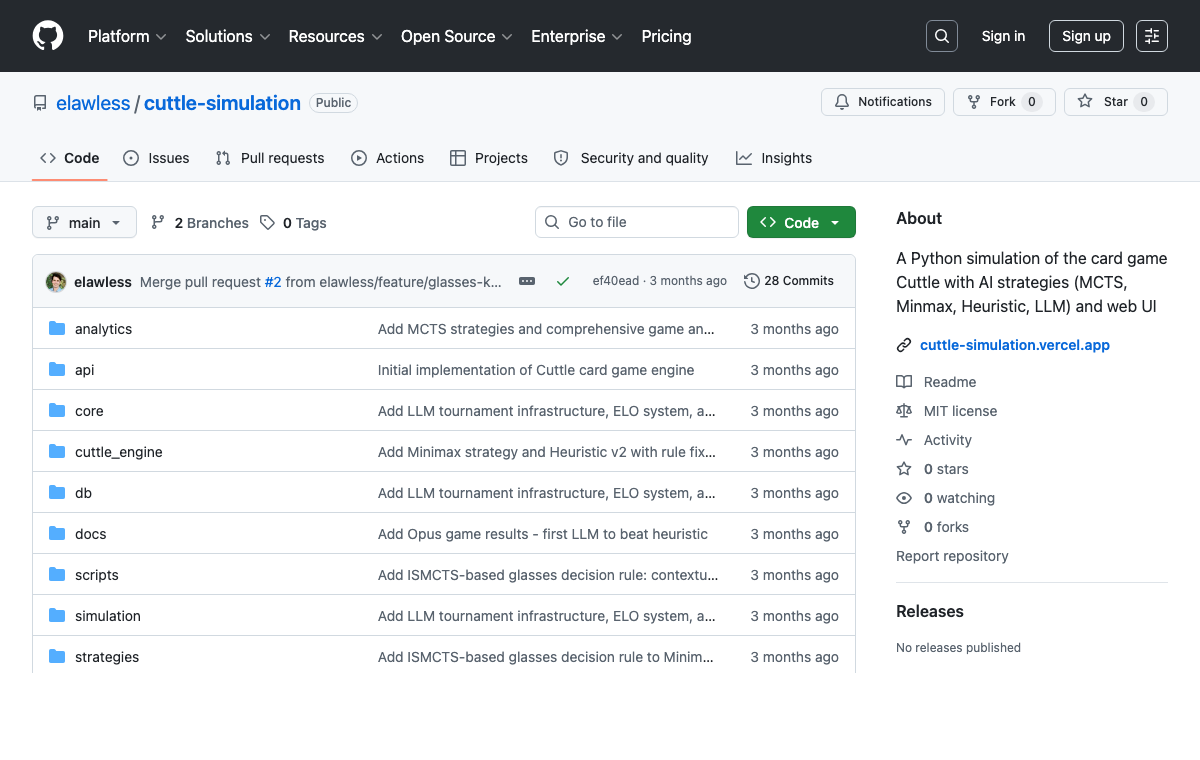Open cuttle-simulation.vercel.app link

(1015, 345)
